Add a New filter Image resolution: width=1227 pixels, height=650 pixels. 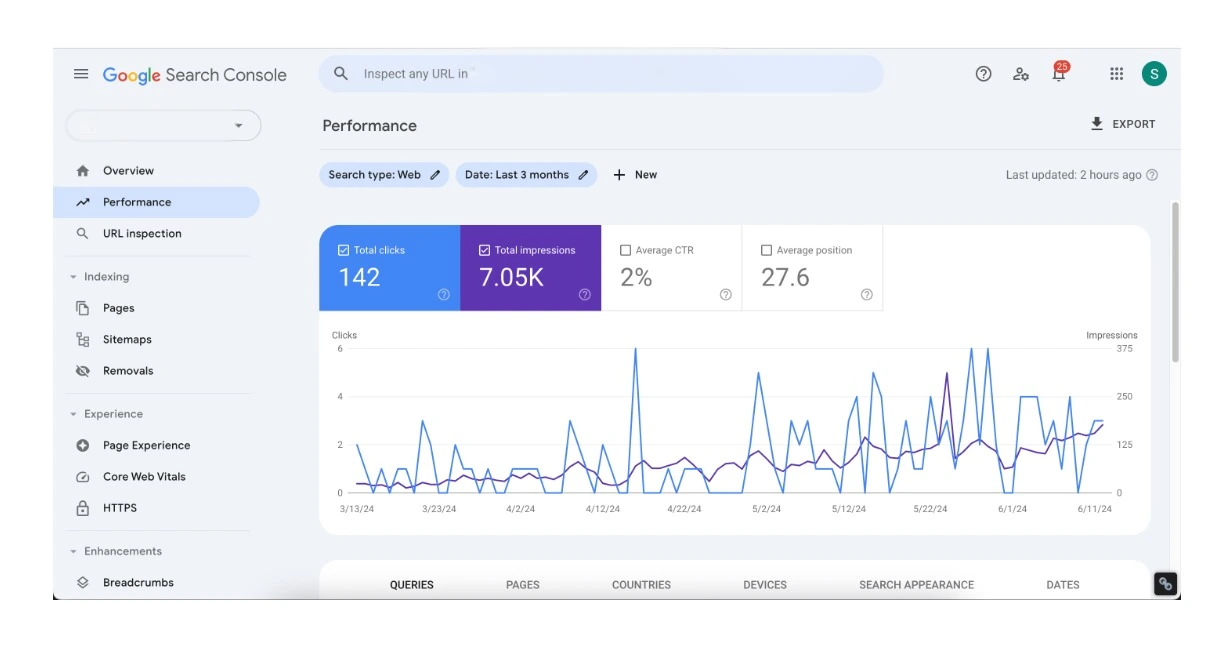(x=635, y=175)
